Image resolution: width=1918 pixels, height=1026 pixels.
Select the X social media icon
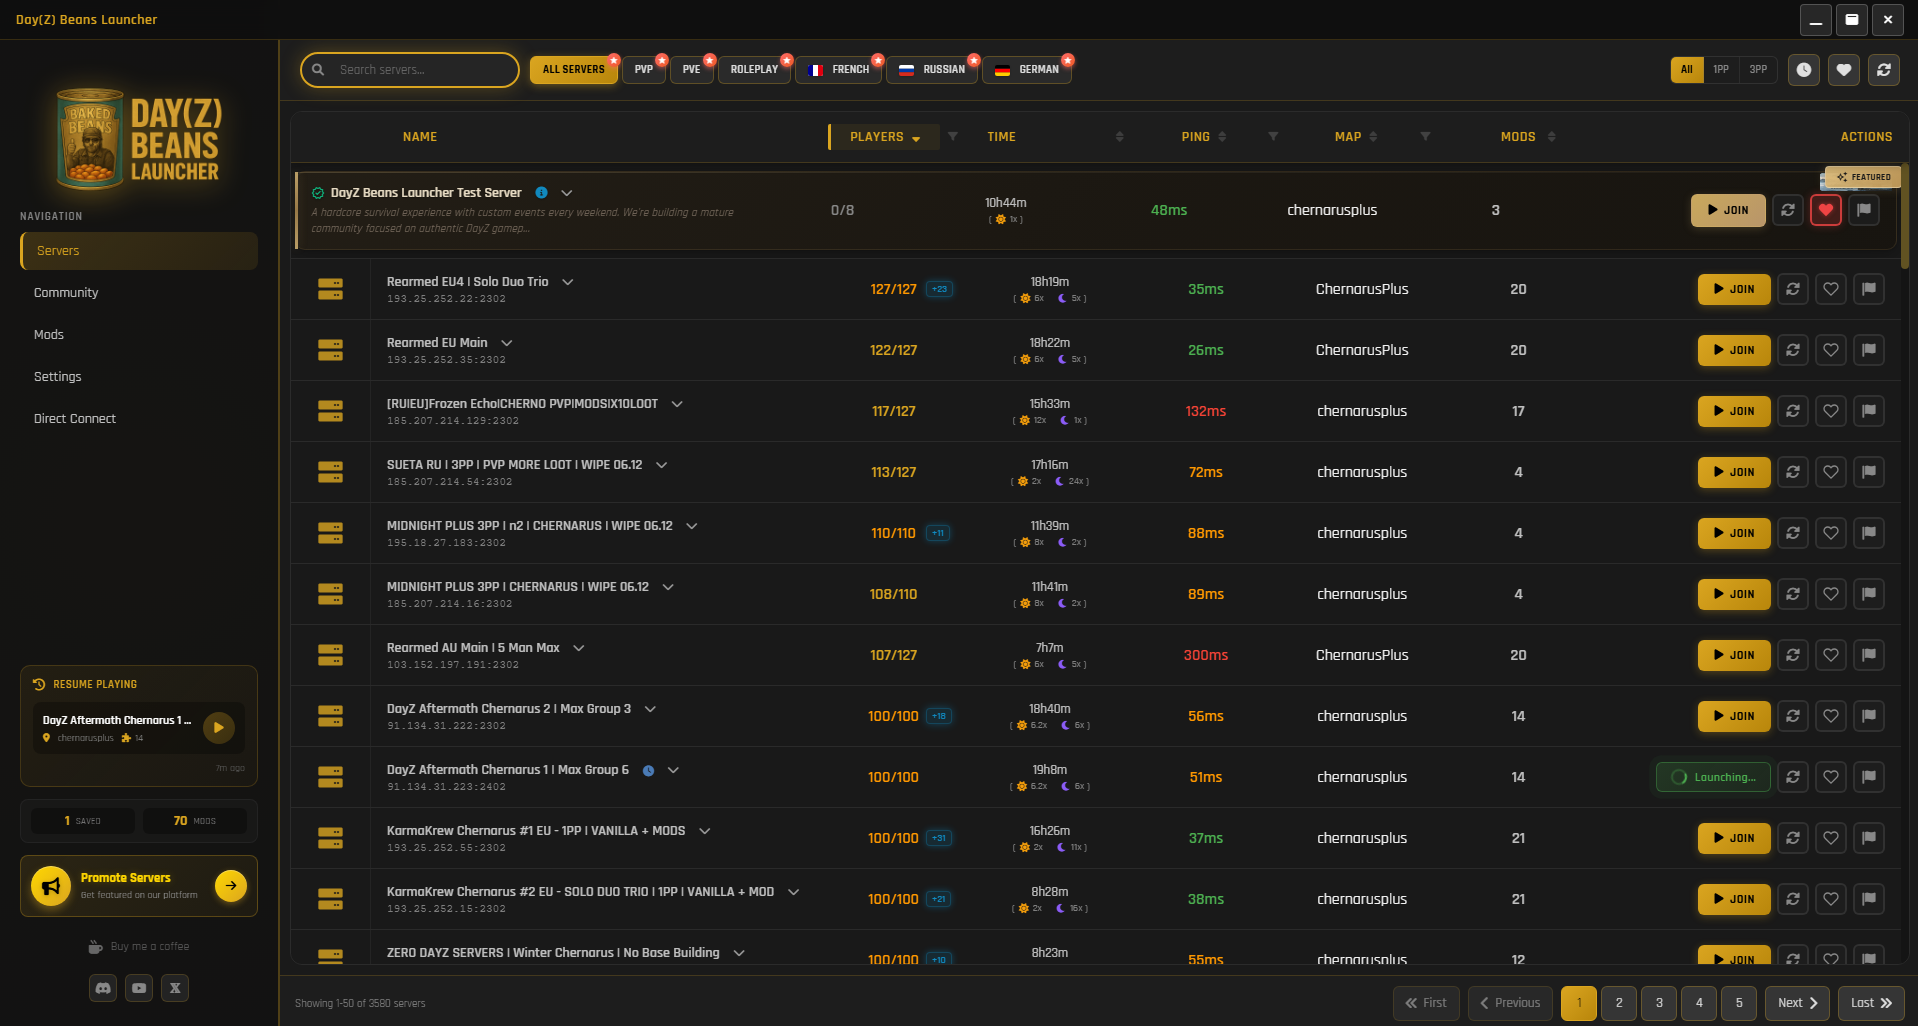coord(175,988)
